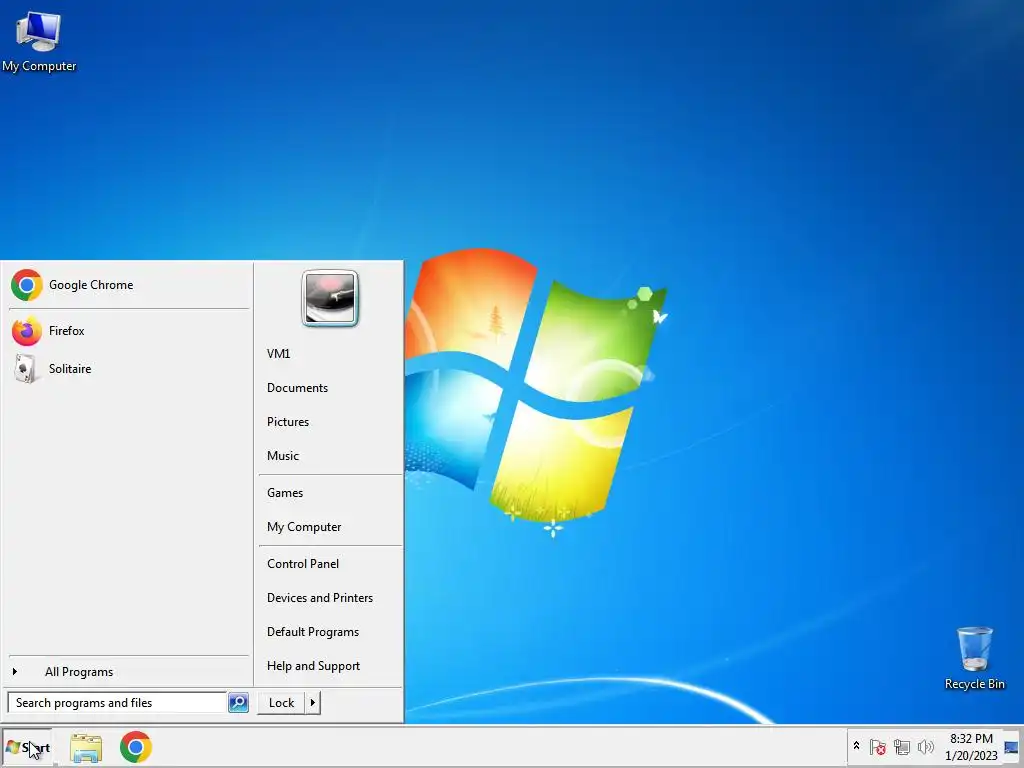
Task: Open Chrome from the taskbar
Action: pyautogui.click(x=136, y=747)
